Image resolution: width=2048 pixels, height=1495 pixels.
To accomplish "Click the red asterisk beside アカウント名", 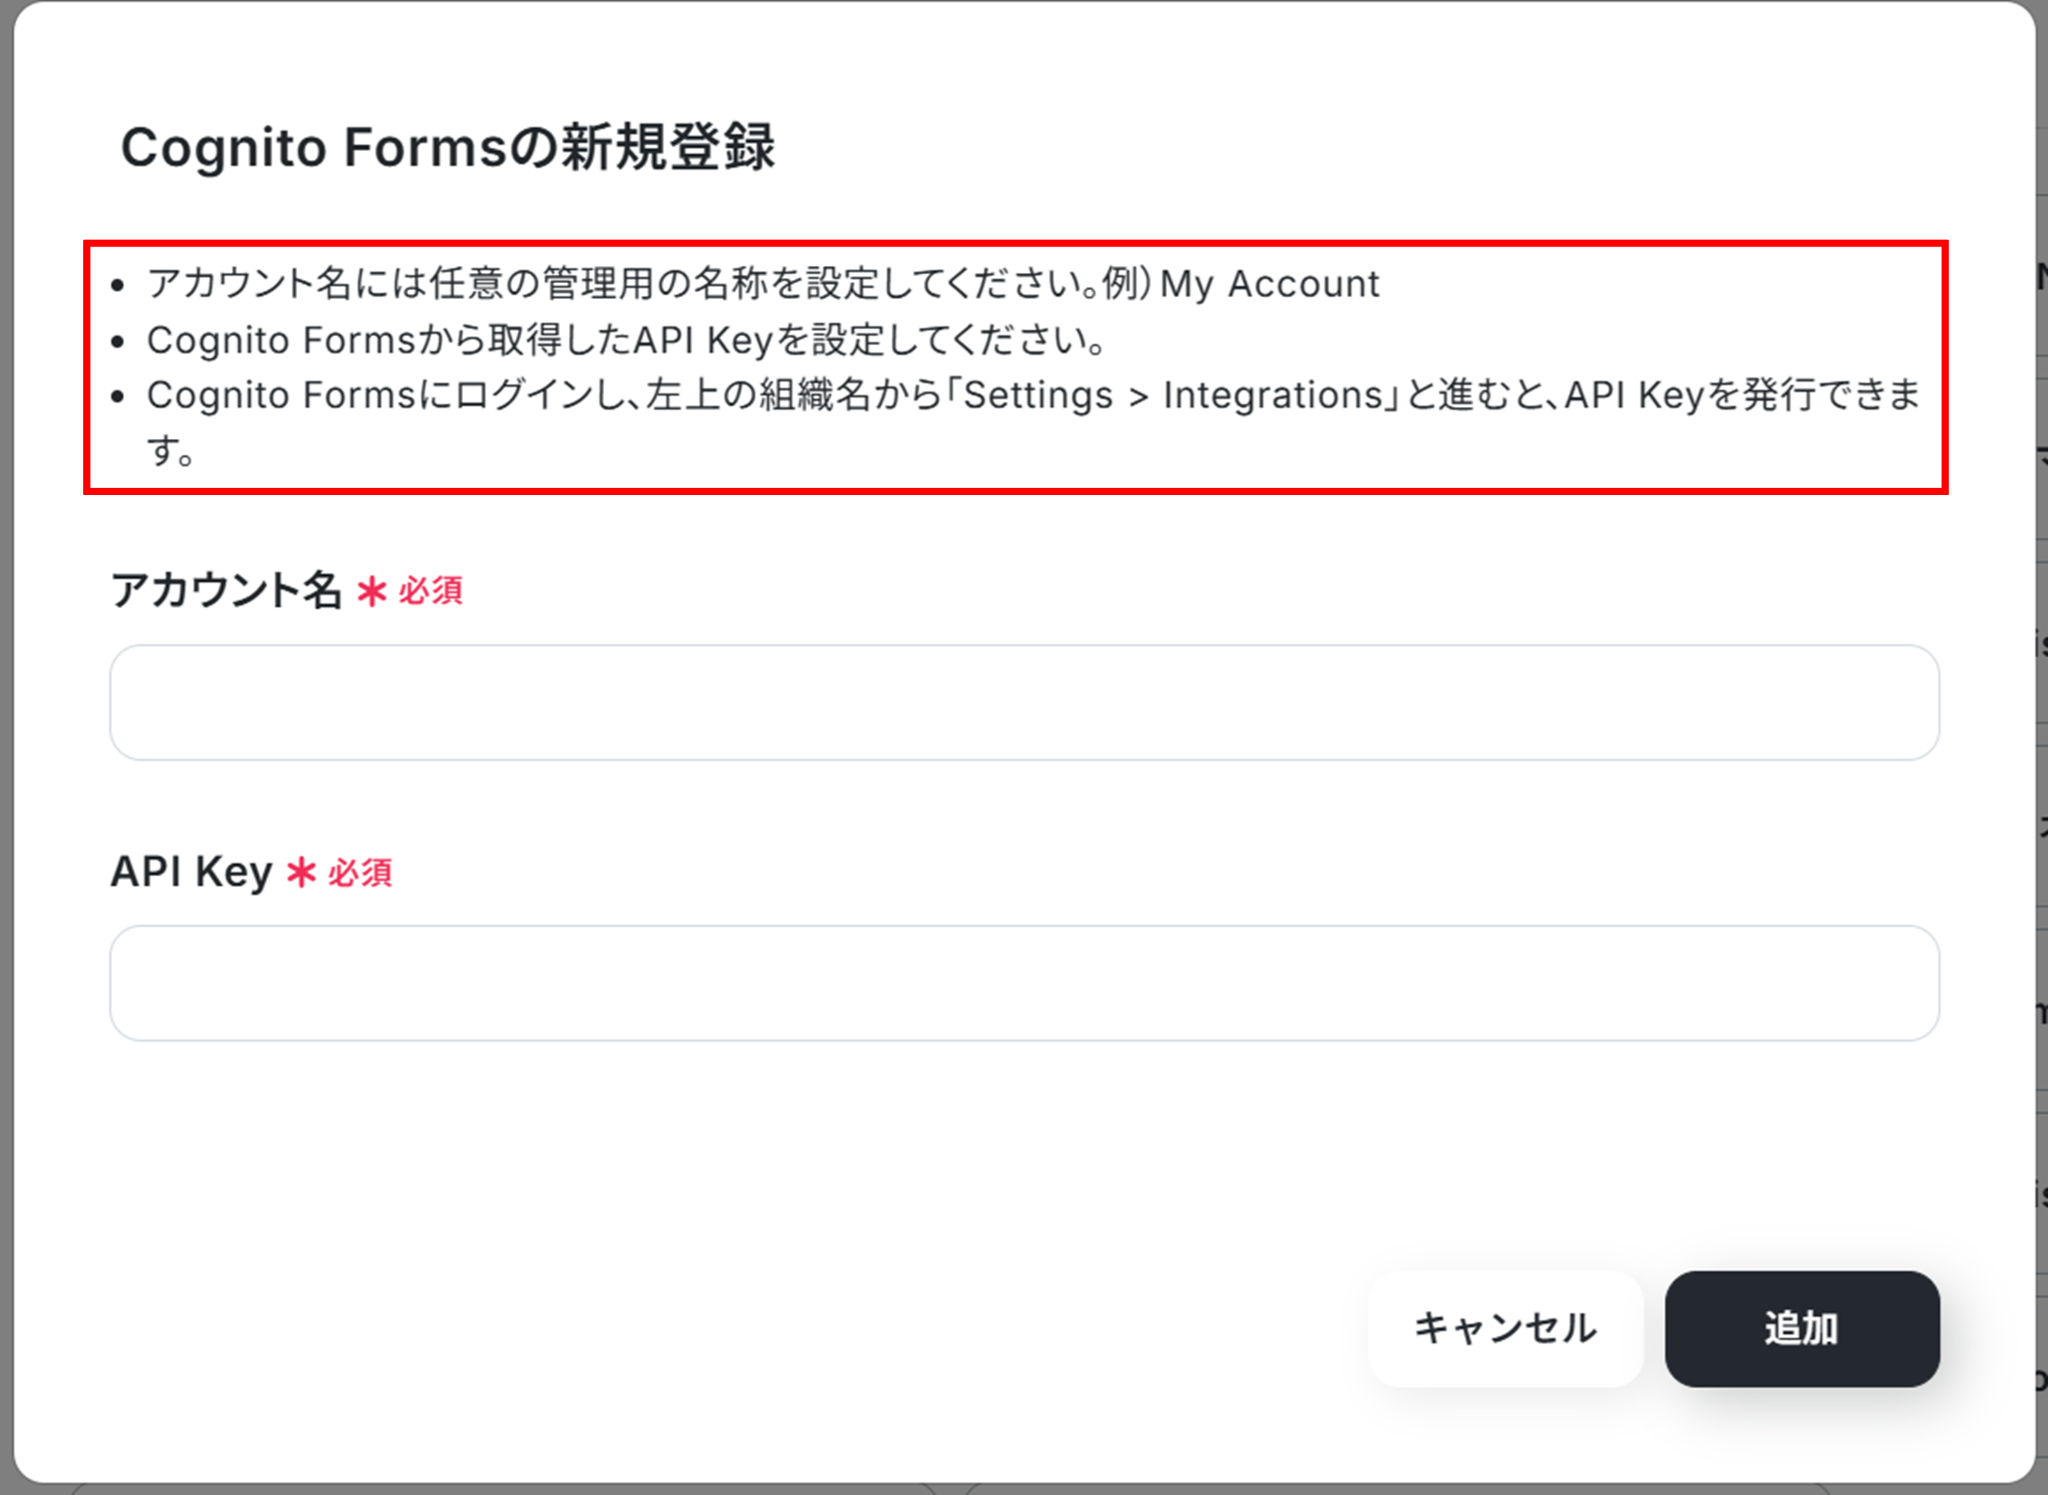I will [x=372, y=591].
